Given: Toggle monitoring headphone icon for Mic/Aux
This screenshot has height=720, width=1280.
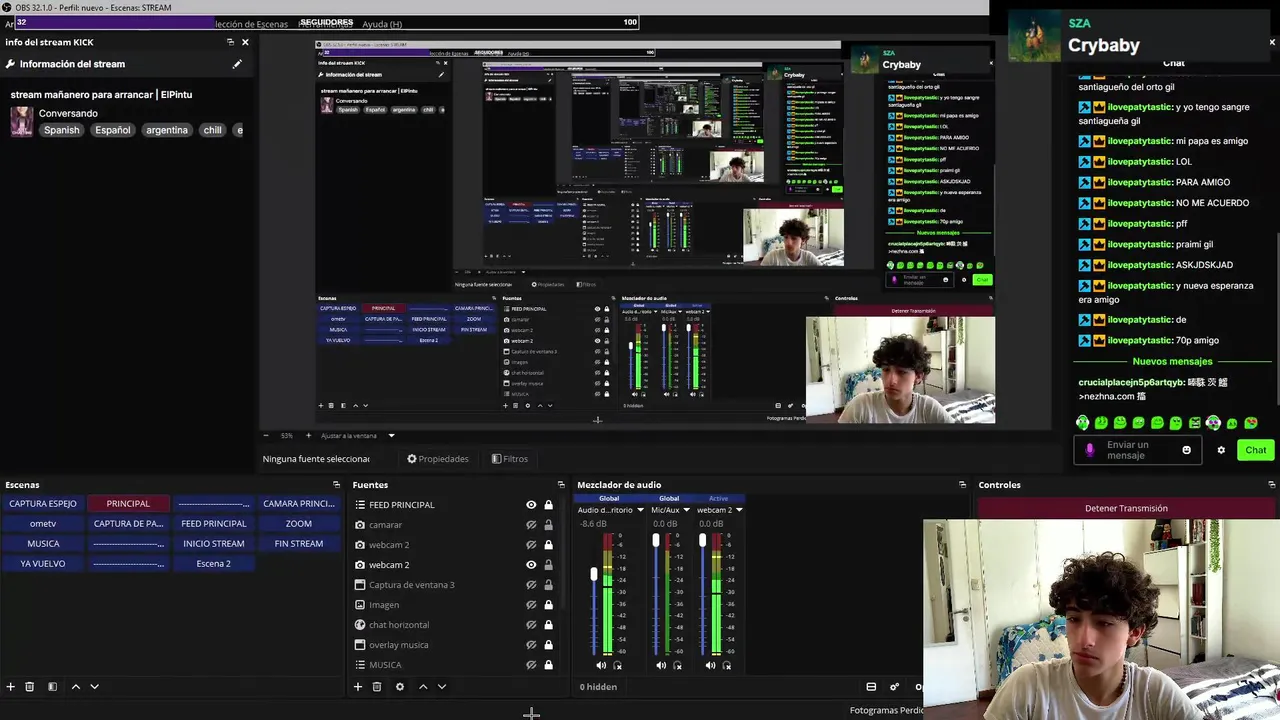Looking at the screenshot, I should 678,666.
